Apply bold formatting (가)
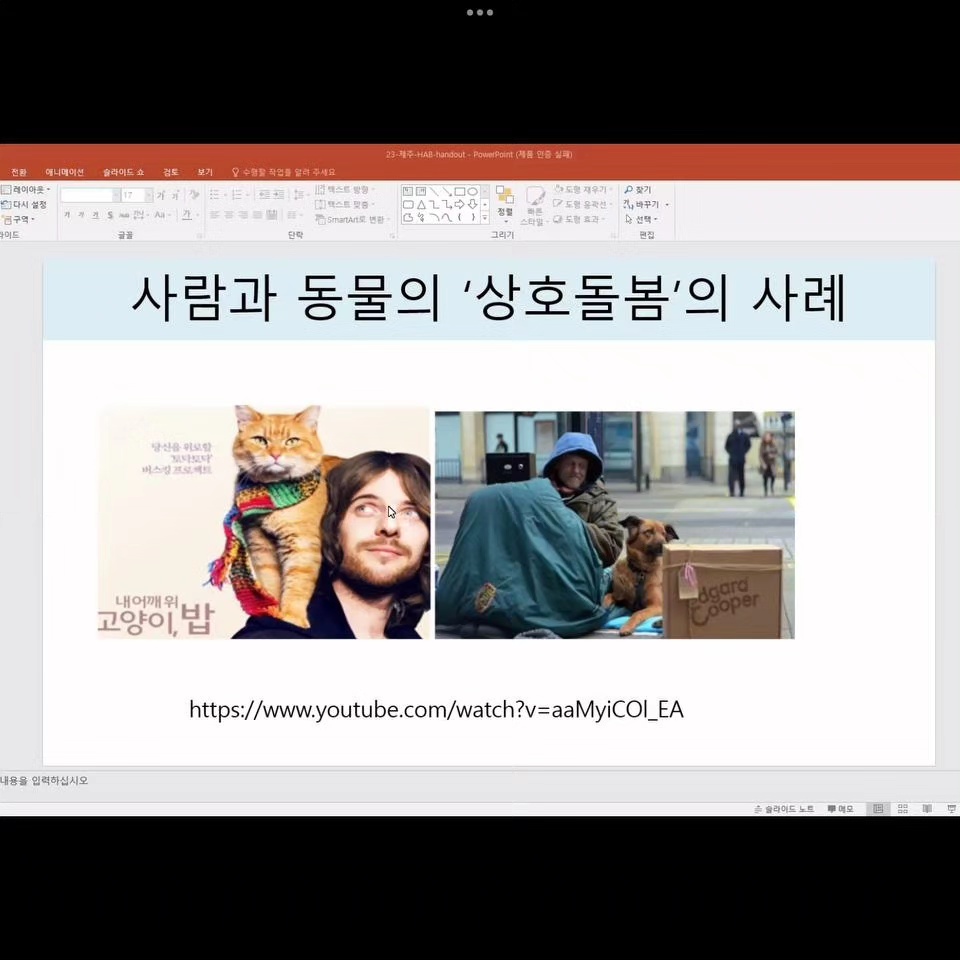Image resolution: width=960 pixels, height=960 pixels. pos(67,215)
